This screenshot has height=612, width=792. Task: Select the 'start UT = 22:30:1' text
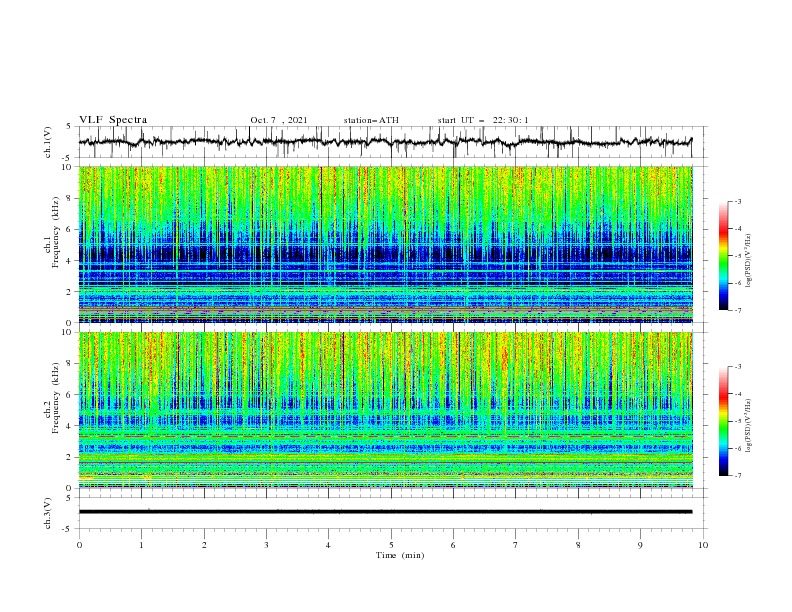pyautogui.click(x=483, y=120)
